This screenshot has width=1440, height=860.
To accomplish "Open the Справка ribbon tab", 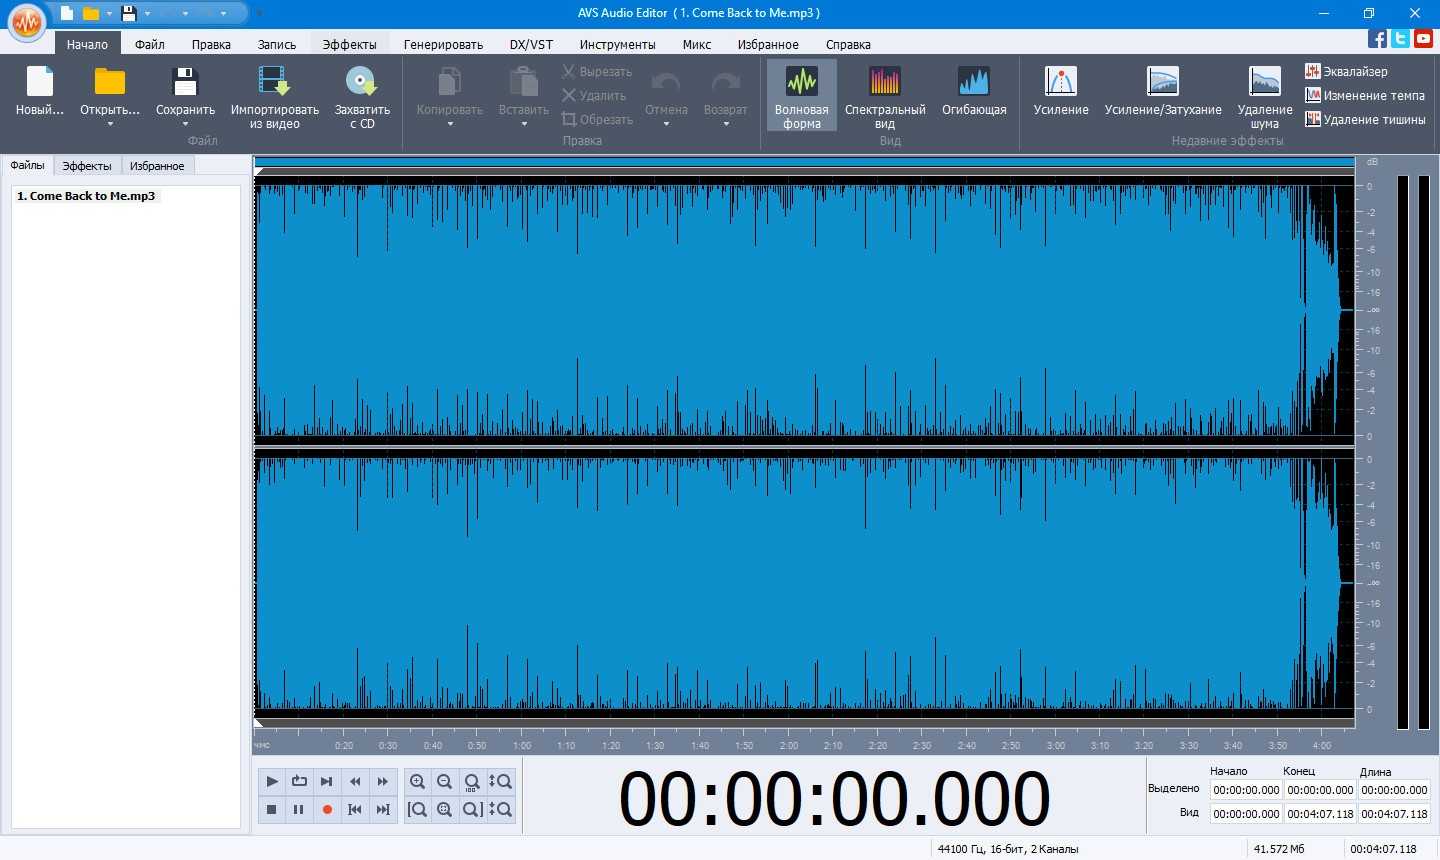I will click(x=848, y=44).
